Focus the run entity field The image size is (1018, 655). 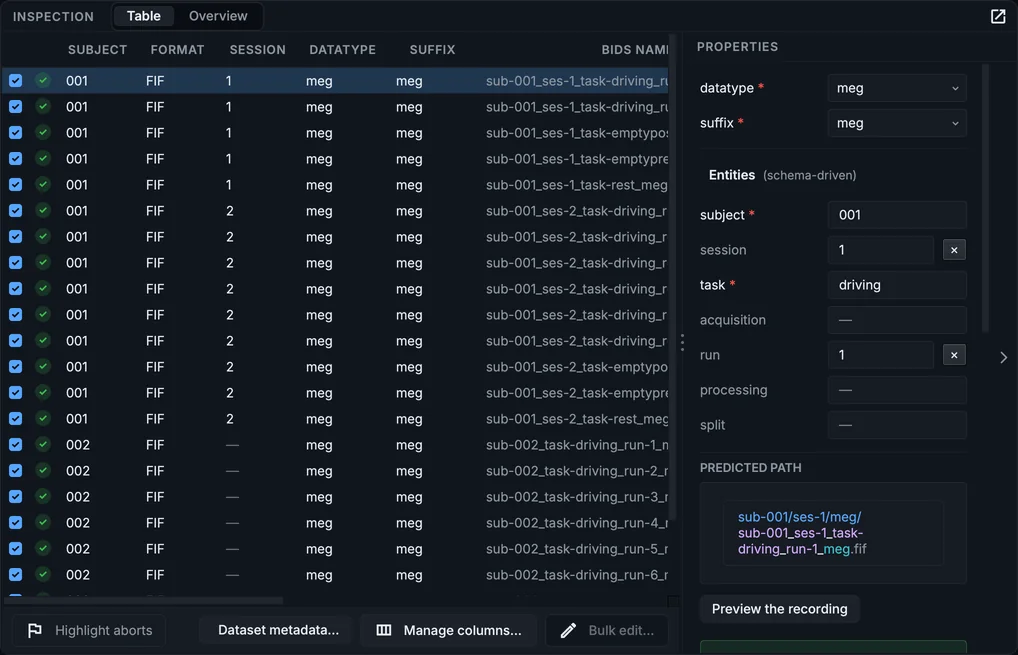[880, 355]
